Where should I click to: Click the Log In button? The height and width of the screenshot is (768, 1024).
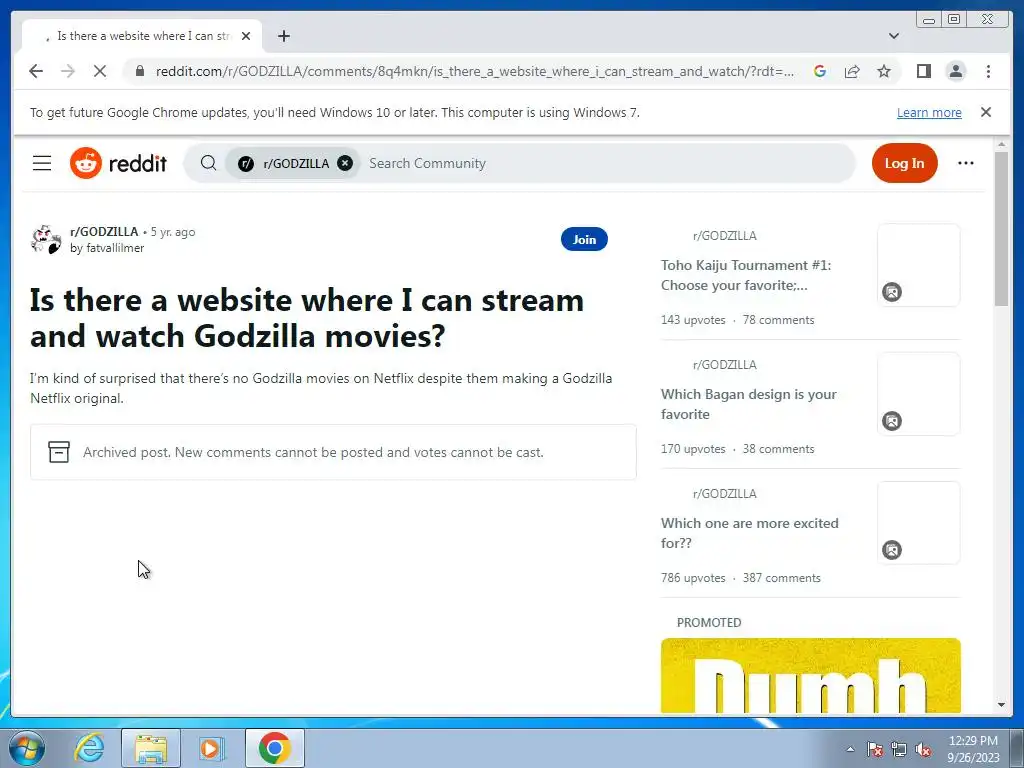904,163
